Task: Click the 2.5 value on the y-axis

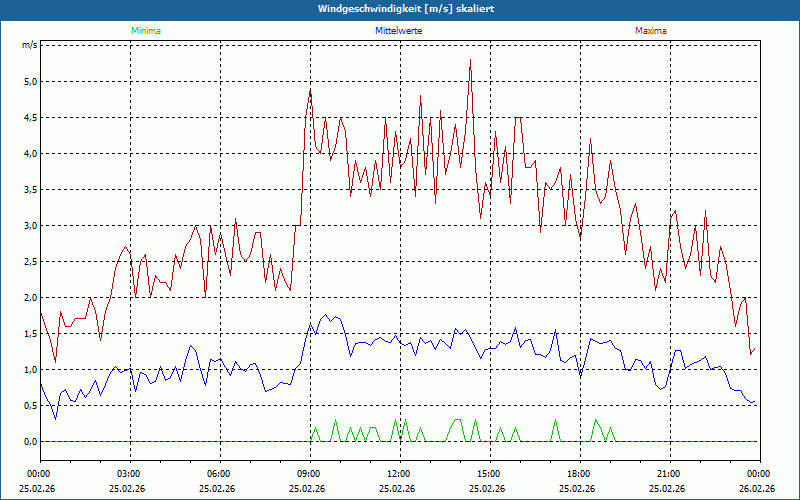Action: point(30,262)
